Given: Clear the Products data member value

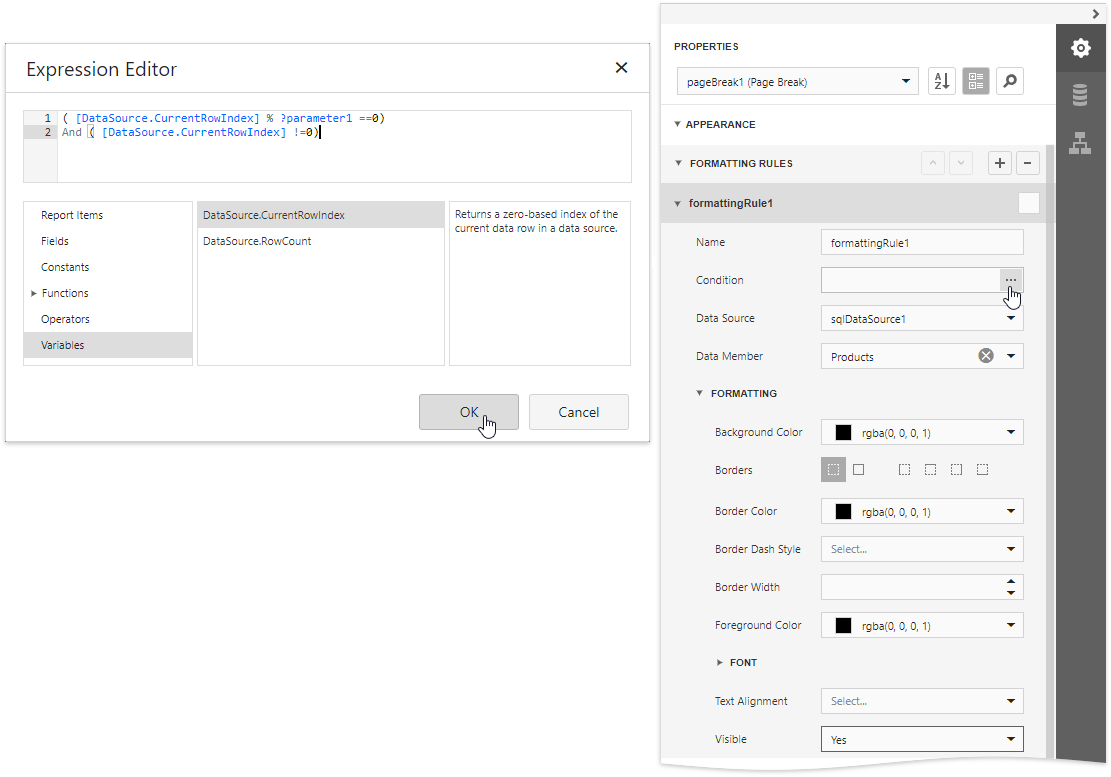Looking at the screenshot, I should [x=986, y=356].
